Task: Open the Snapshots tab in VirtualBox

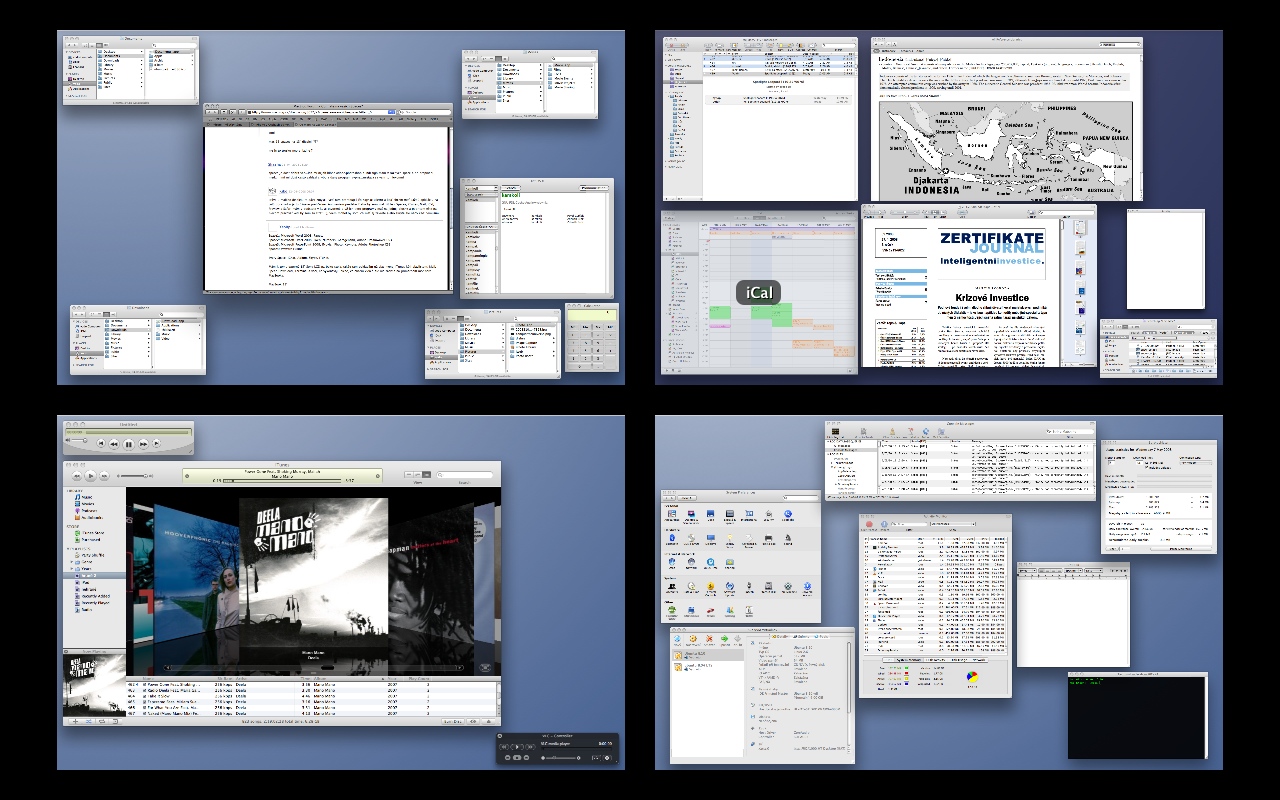Action: coord(801,637)
